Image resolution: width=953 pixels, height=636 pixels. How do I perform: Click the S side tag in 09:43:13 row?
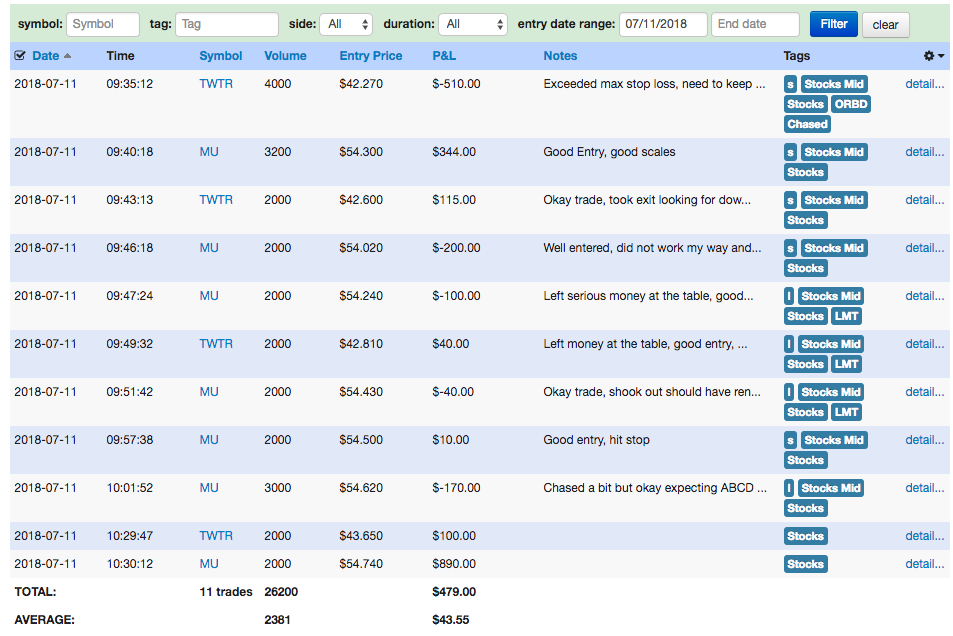(x=790, y=201)
